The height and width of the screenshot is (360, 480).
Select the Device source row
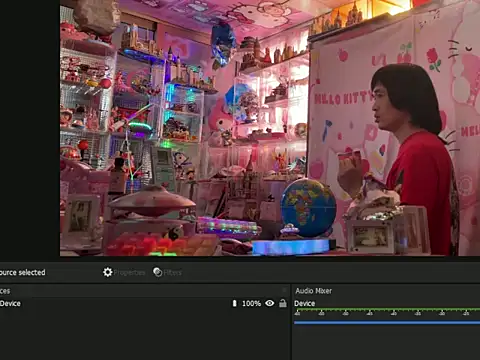[x=144, y=303]
